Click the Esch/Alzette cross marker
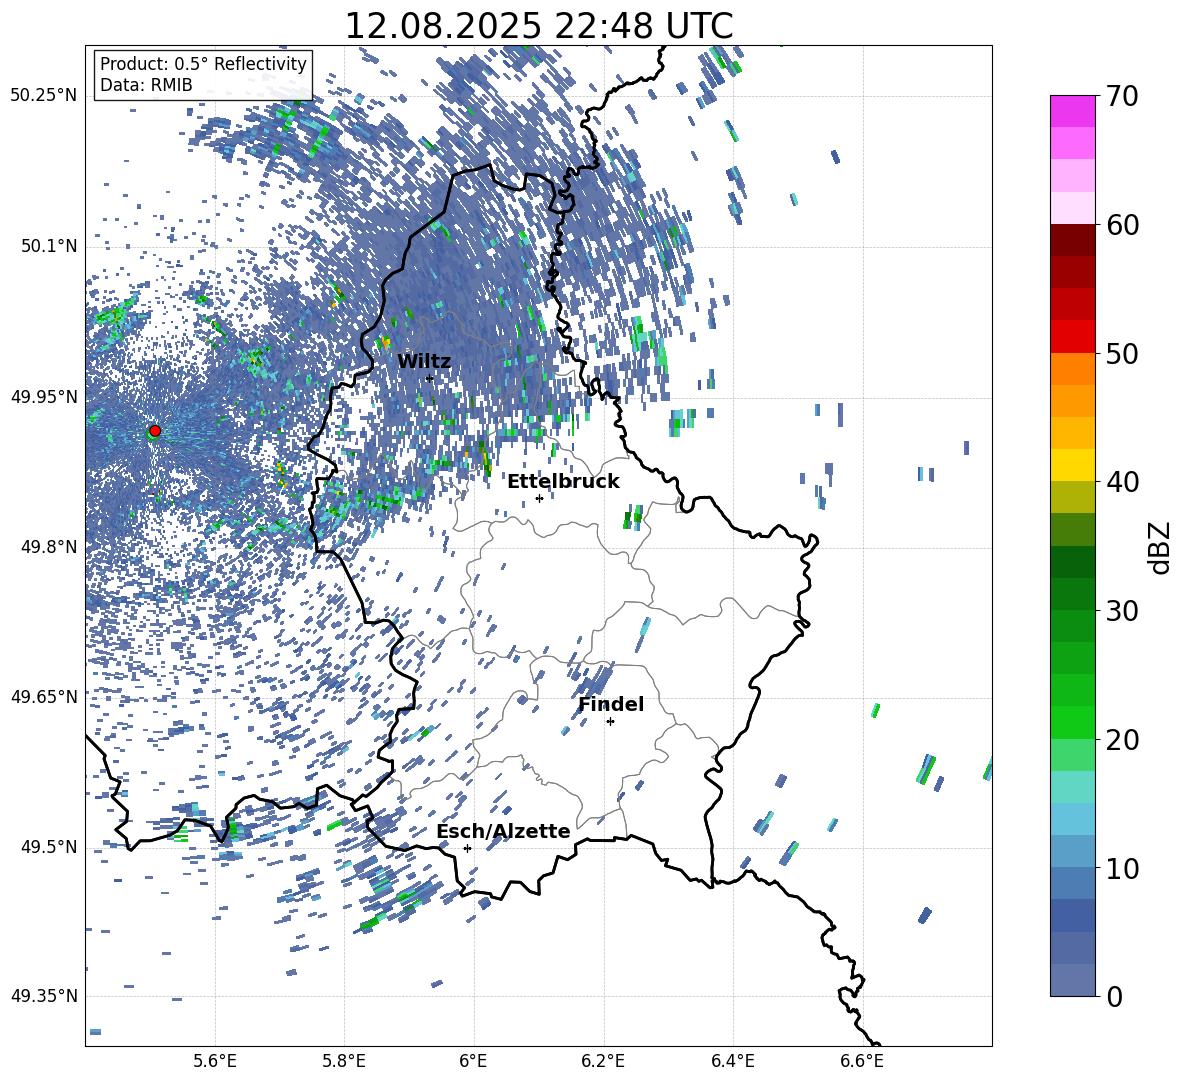This screenshot has height=1081, width=1184. pos(467,848)
